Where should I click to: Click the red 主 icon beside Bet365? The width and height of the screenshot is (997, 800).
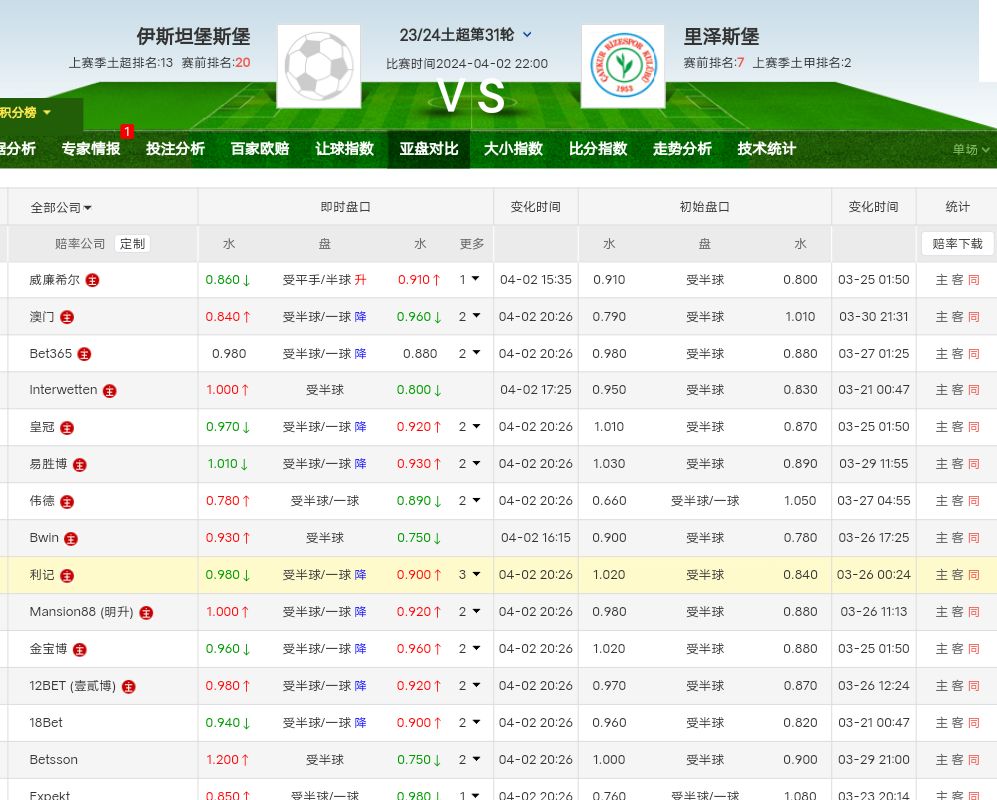84,354
